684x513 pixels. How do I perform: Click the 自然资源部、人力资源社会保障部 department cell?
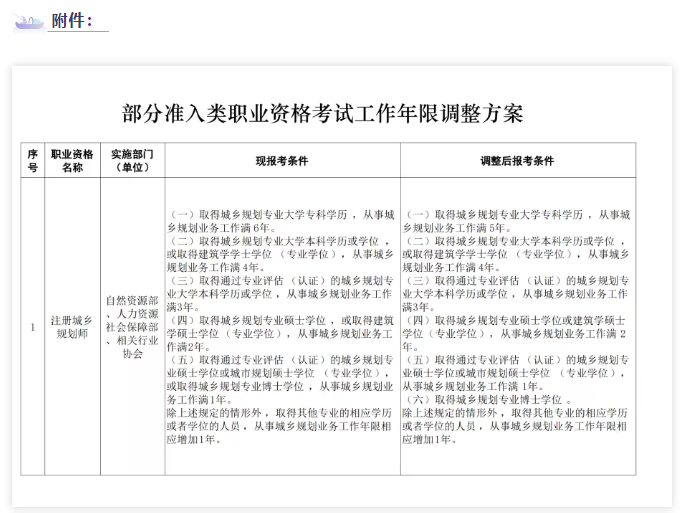[132, 327]
